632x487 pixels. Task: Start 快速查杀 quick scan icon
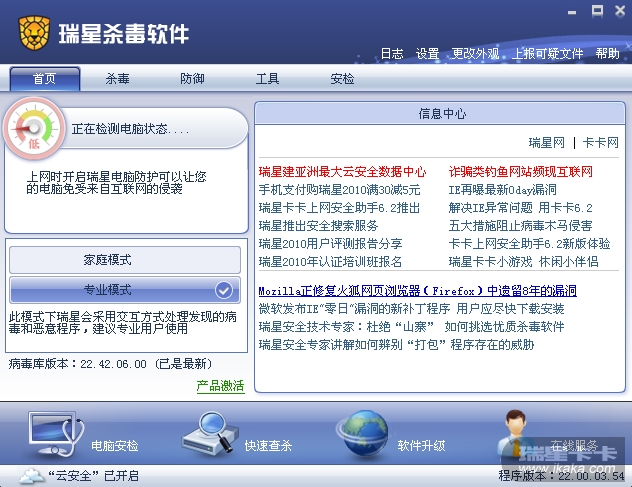pyautogui.click(x=210, y=433)
